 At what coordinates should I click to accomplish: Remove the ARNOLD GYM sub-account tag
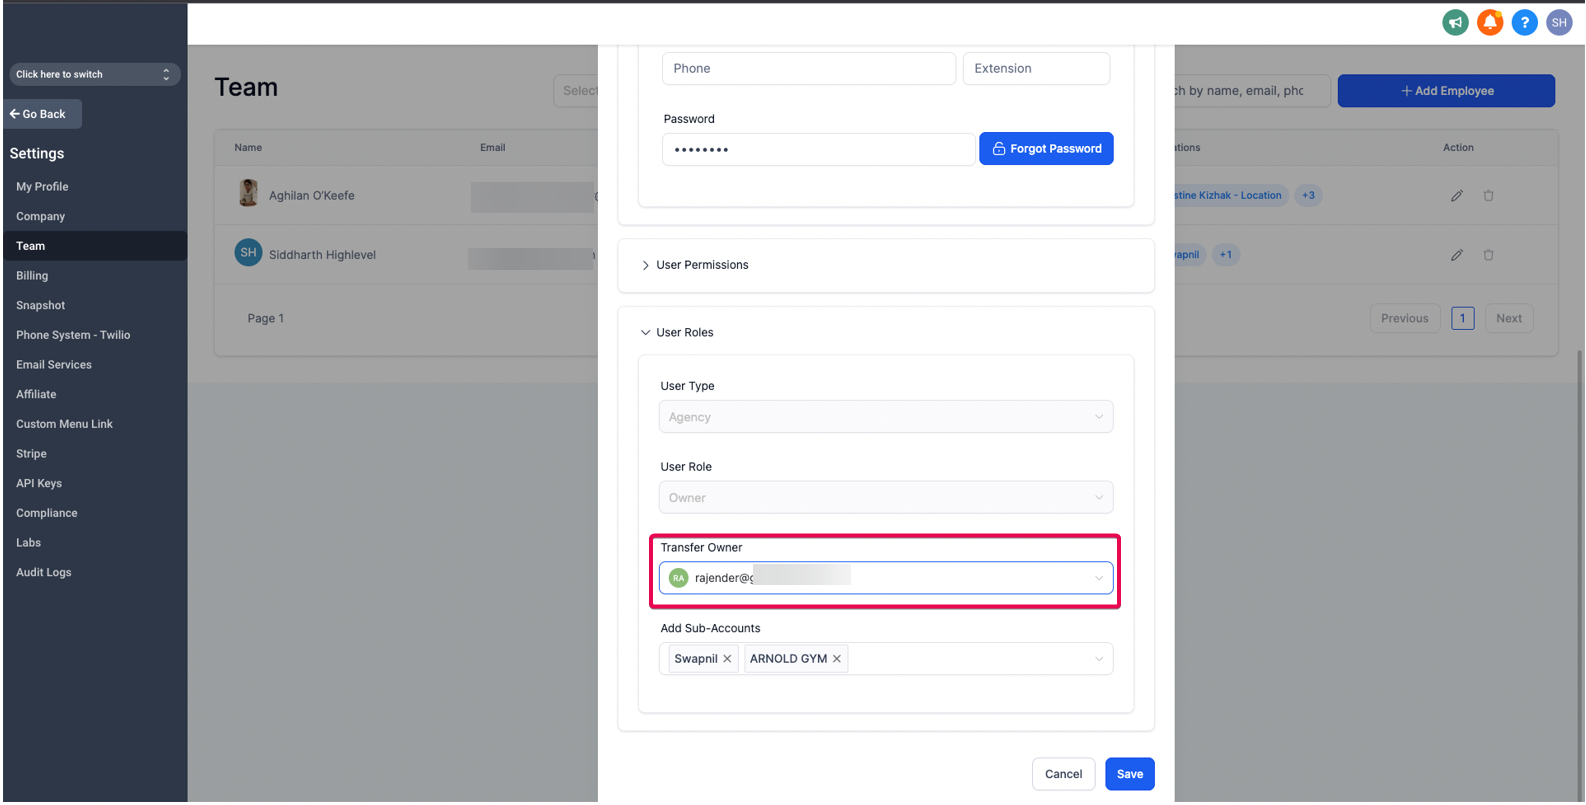[837, 659]
